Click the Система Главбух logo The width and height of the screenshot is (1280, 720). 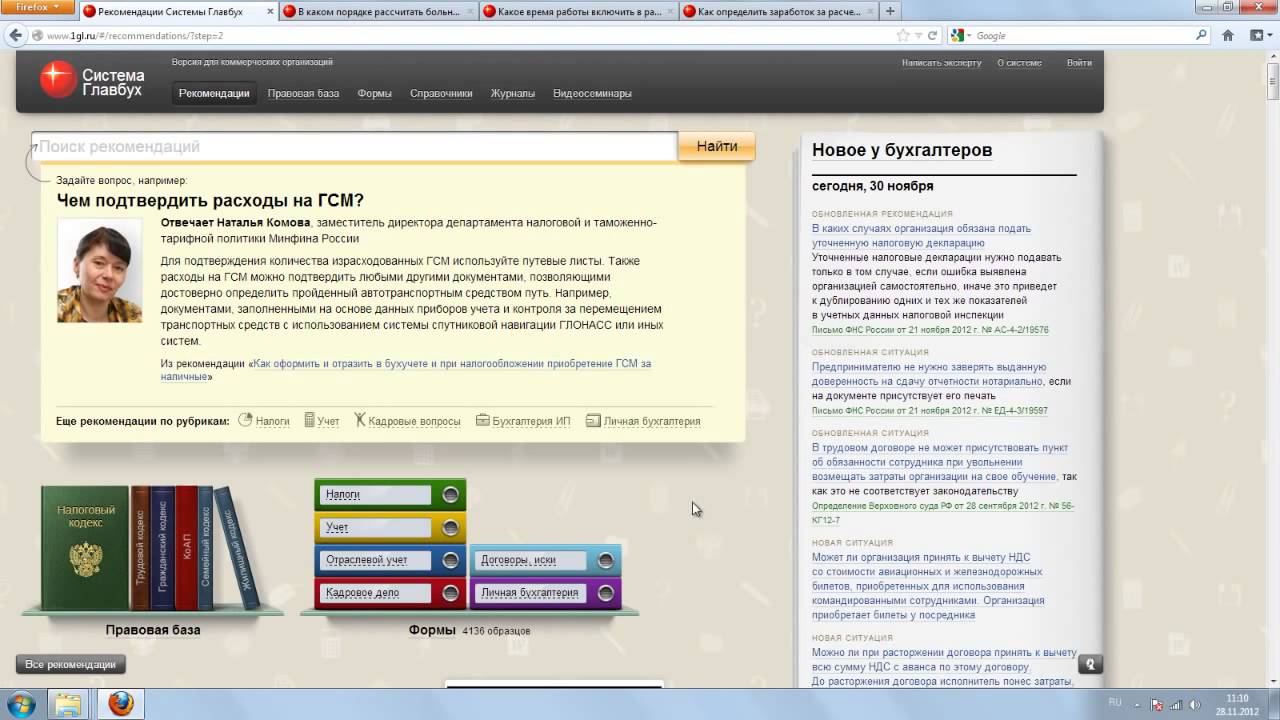pos(92,80)
